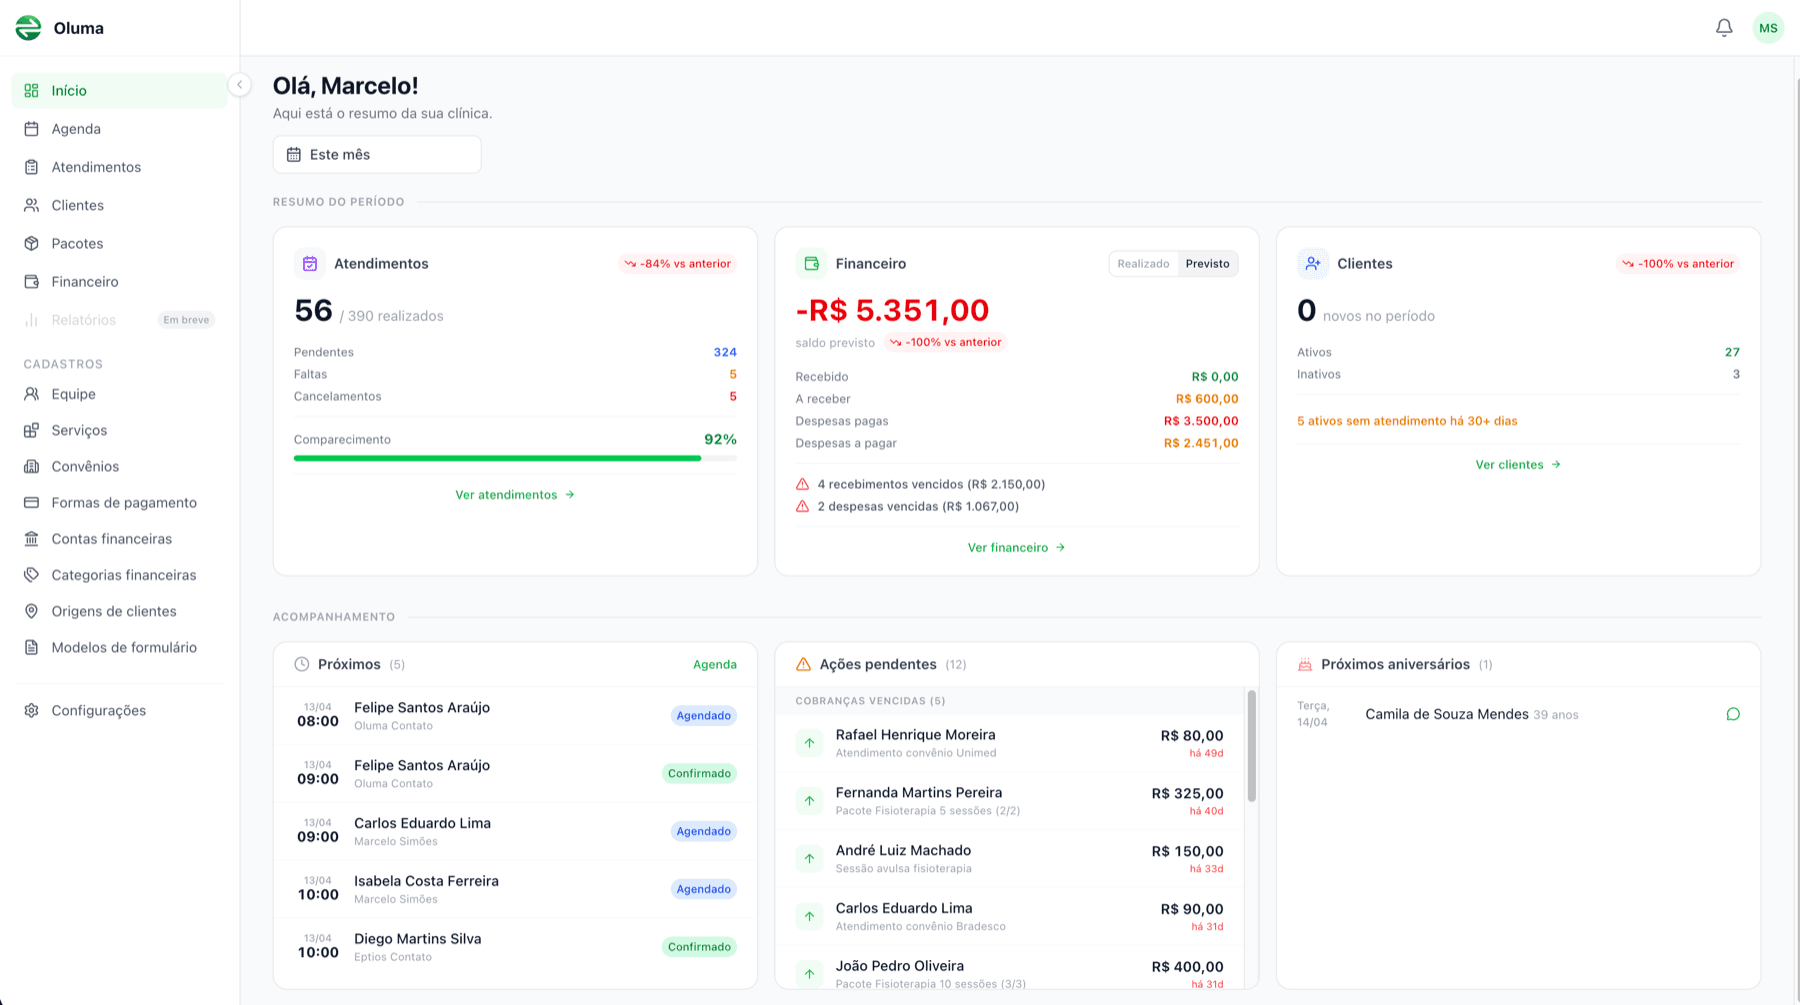Click the Comparecimento progress bar
This screenshot has width=1800, height=1005.
click(x=515, y=458)
